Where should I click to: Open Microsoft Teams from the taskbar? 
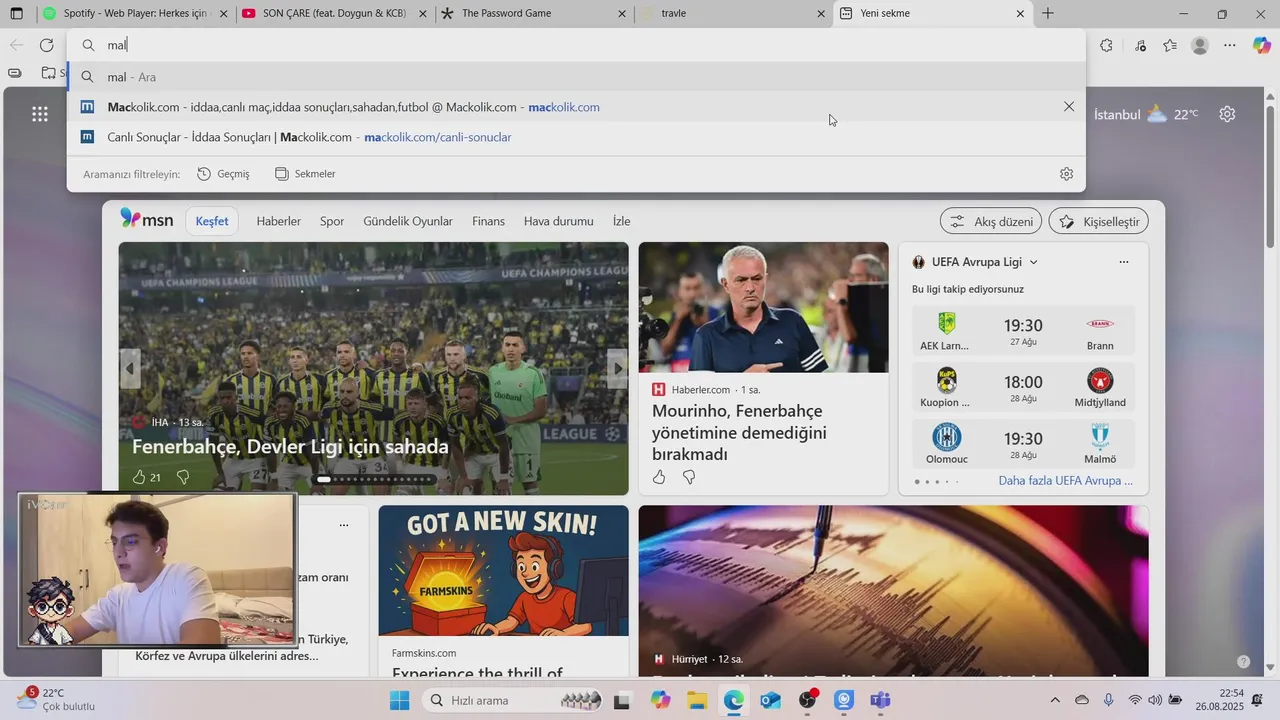(x=880, y=700)
